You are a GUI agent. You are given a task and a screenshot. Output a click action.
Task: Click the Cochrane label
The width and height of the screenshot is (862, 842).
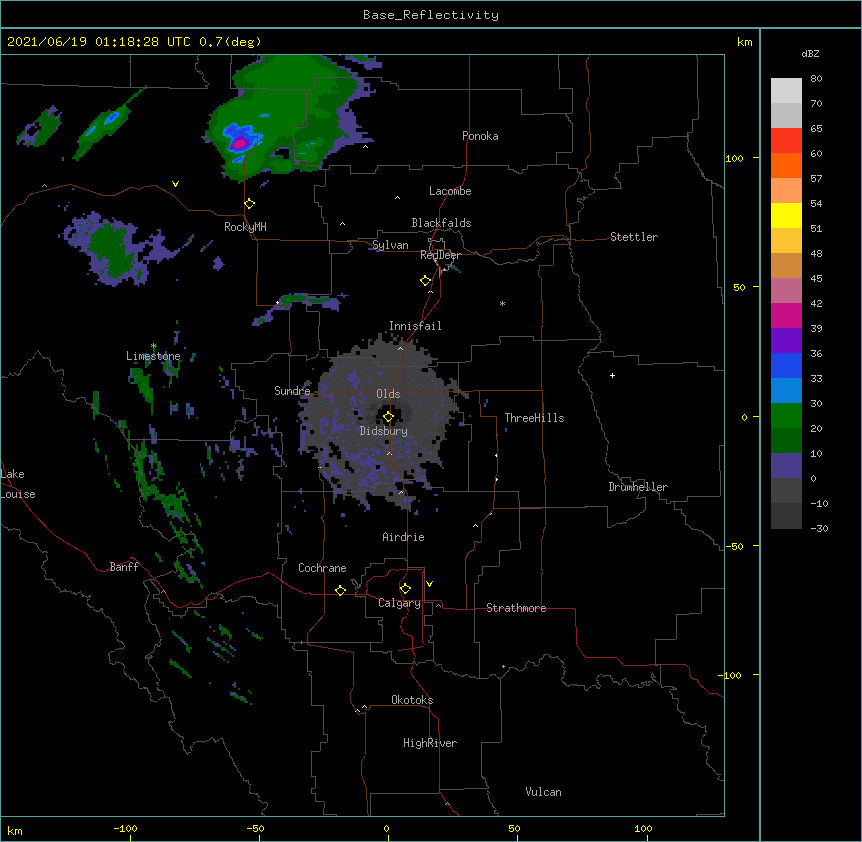[x=322, y=568]
